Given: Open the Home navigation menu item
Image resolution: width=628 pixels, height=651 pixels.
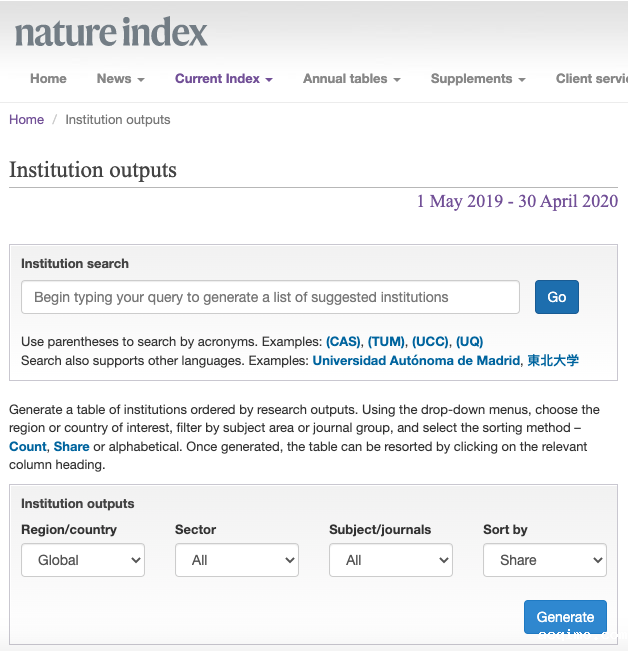Looking at the screenshot, I should click(x=48, y=79).
